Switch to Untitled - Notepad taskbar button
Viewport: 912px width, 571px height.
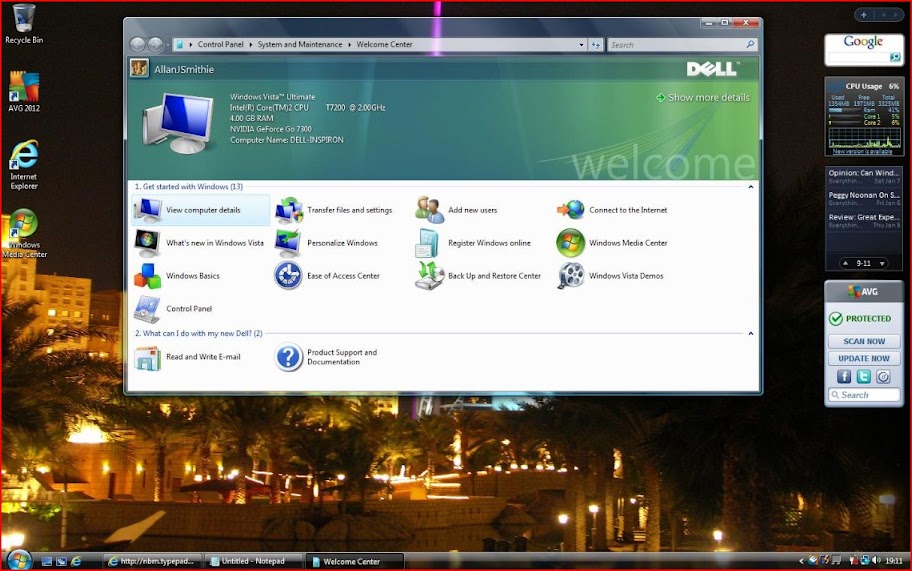(252, 561)
